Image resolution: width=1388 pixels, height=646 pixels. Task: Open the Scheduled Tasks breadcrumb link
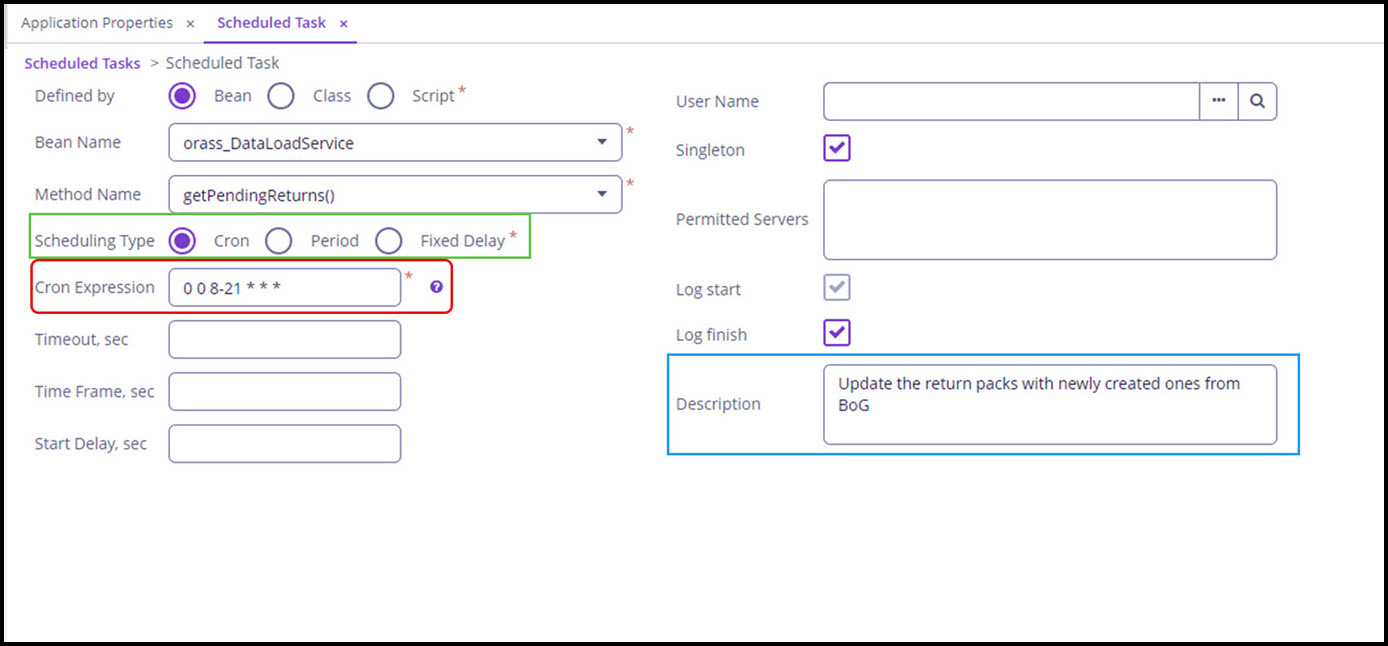[x=81, y=62]
